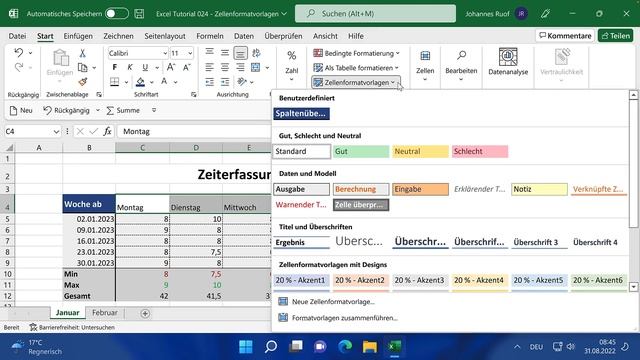
Task: Open the font size 11 dropdown
Action: pyautogui.click(x=190, y=53)
